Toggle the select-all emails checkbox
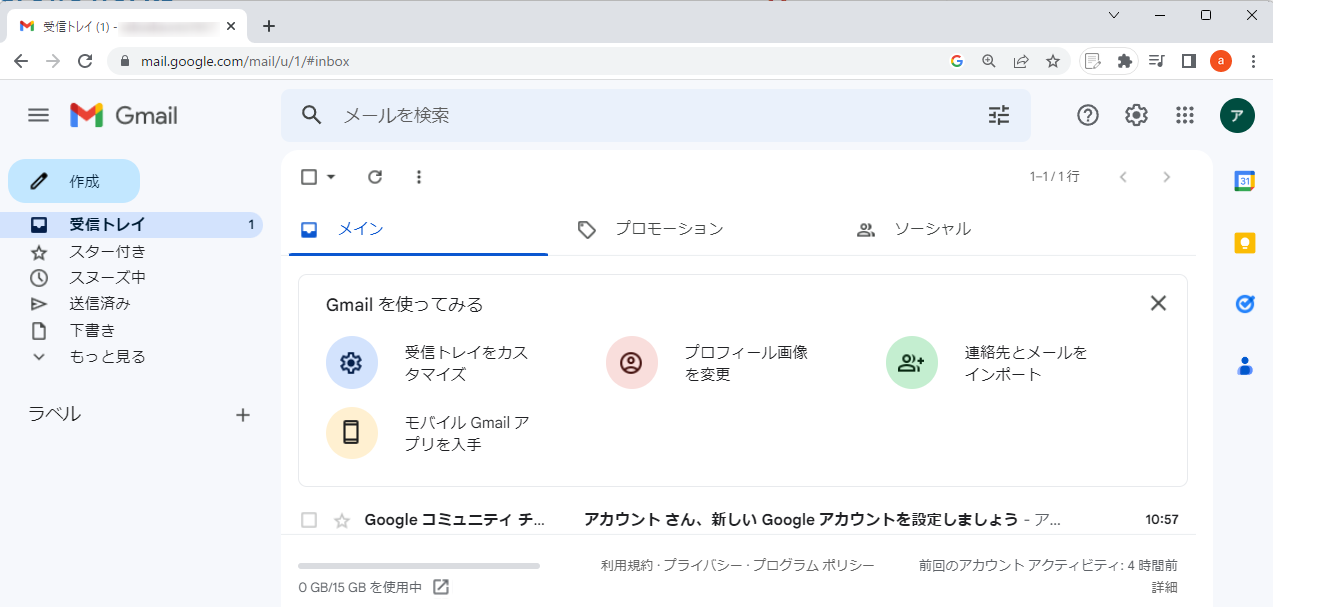Viewport: 1344px width, 607px height. pos(309,177)
